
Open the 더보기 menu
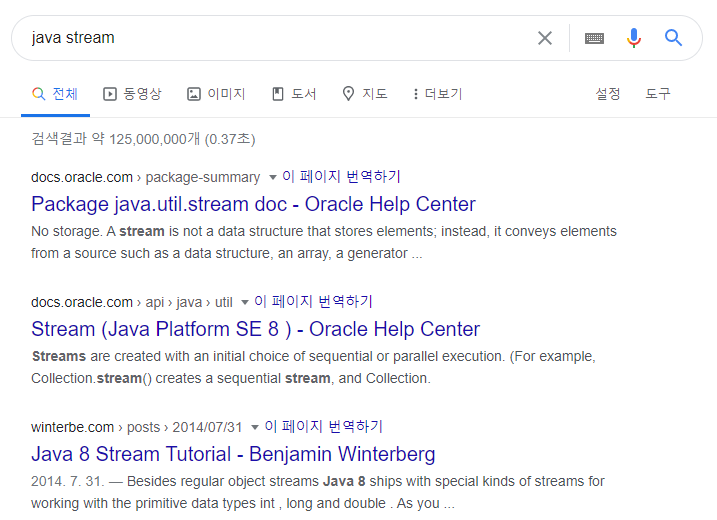[438, 94]
